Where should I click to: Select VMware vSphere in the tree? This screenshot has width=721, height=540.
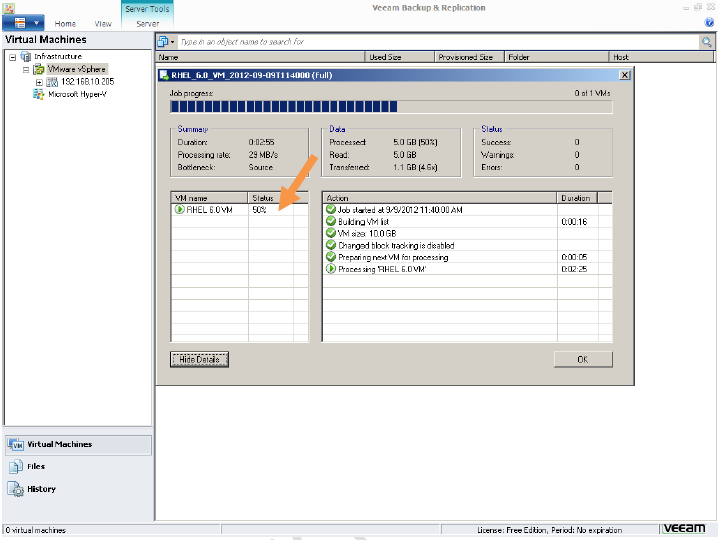coord(77,69)
